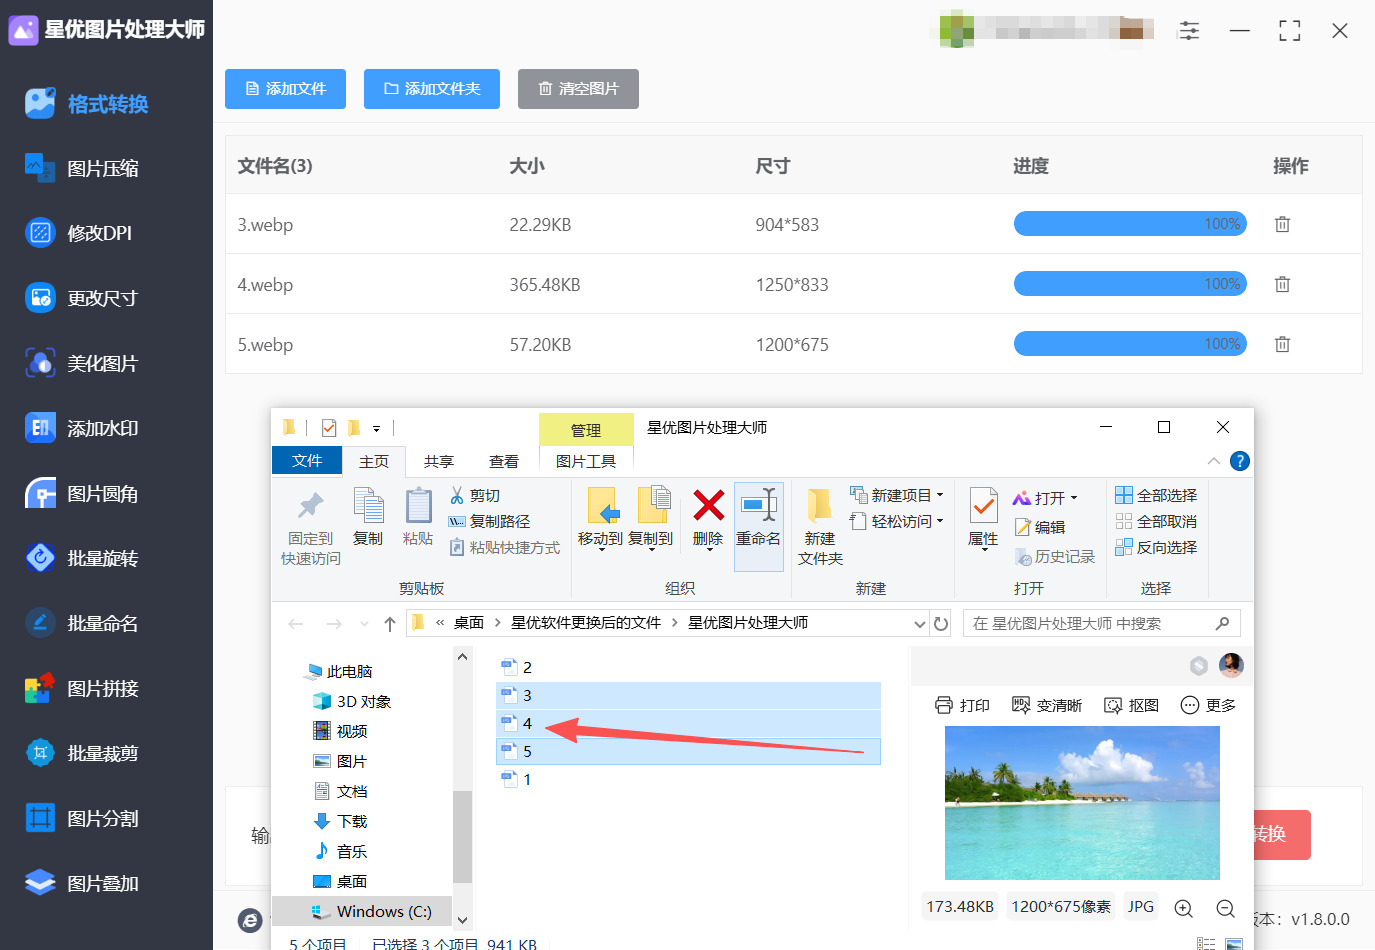Click 全部取消 in ribbon

[1156, 521]
